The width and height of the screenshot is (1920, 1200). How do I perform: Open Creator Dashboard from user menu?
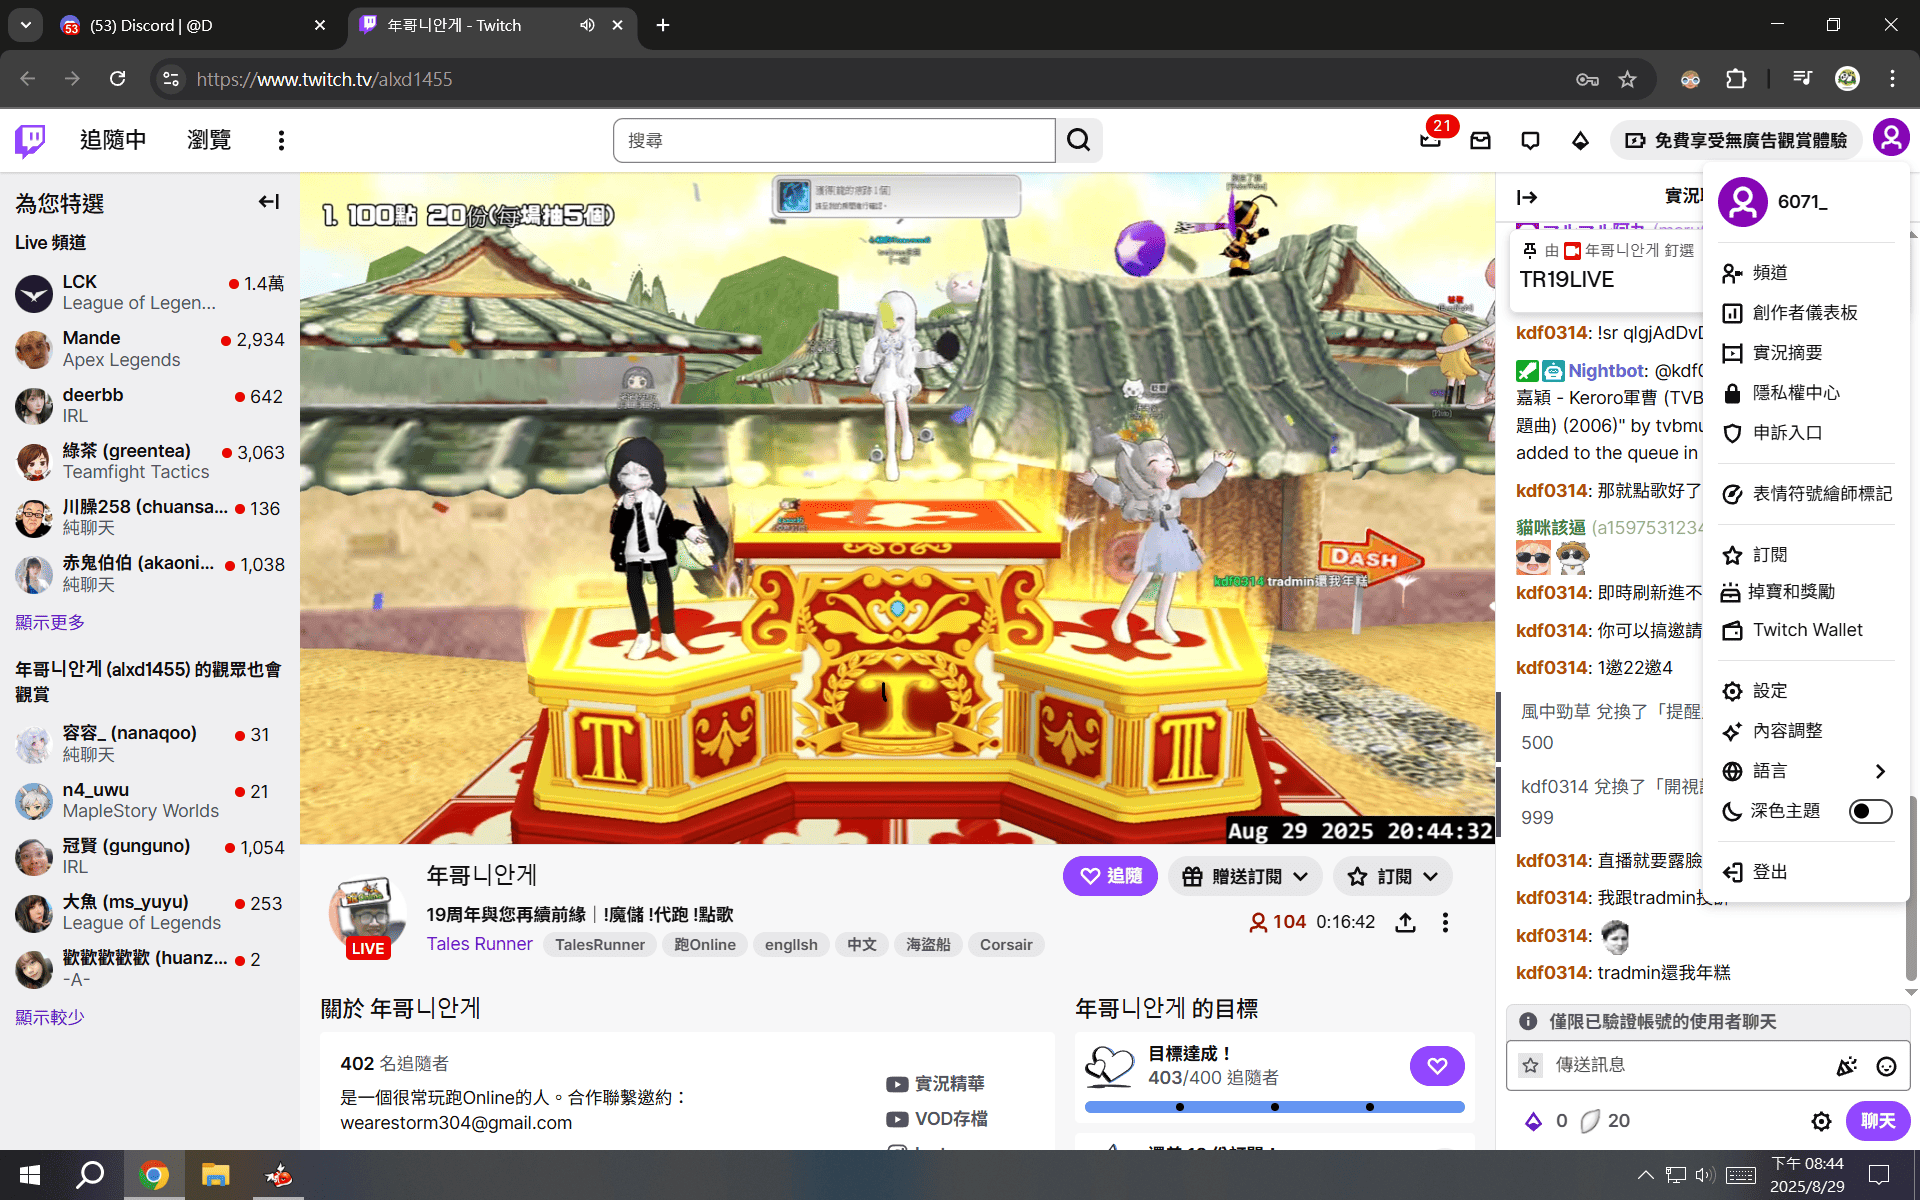[1804, 313]
